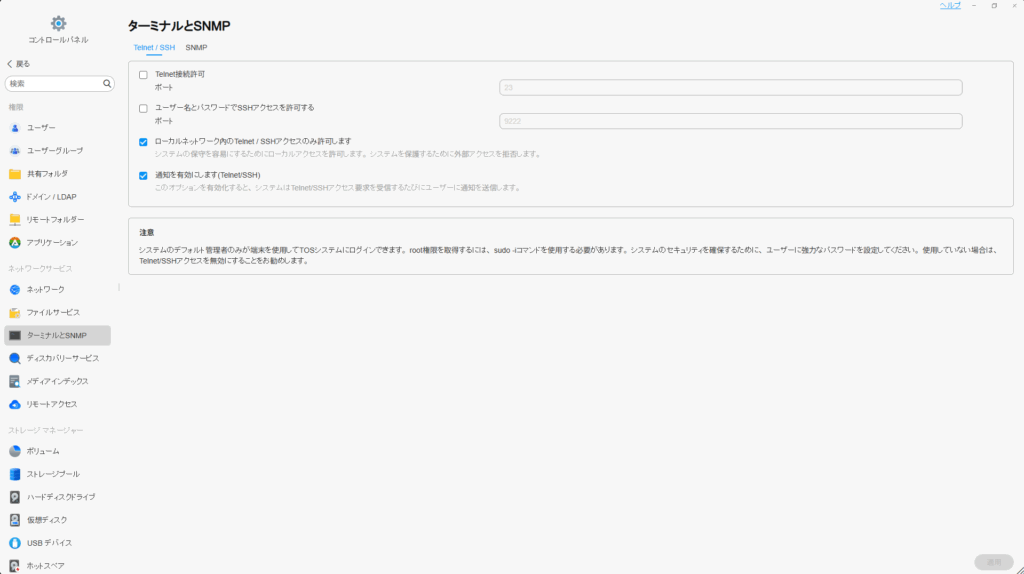This screenshot has height=574, width=1024.
Task: Click the ヘルプ link
Action: (950, 5)
